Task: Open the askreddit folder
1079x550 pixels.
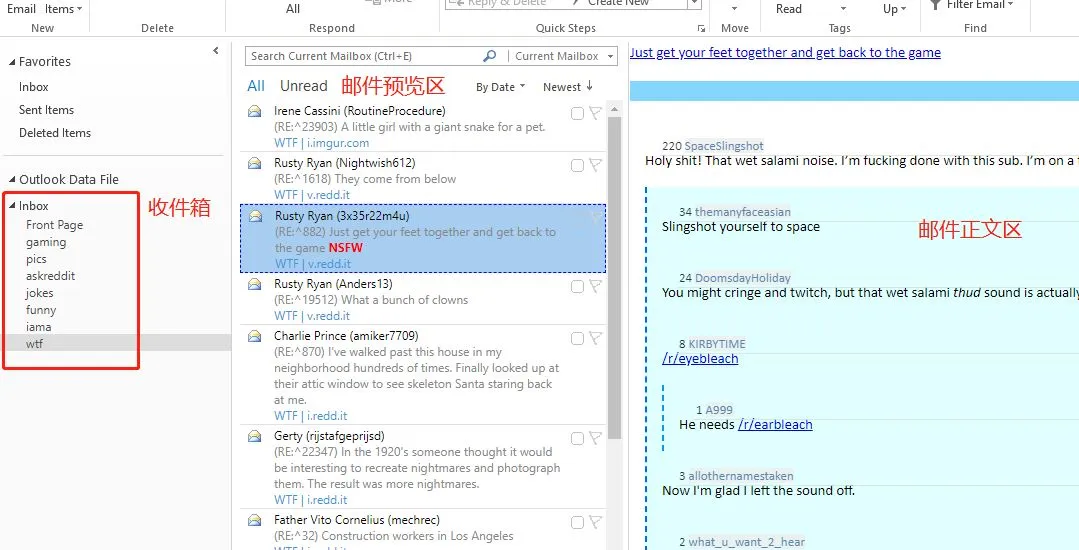Action: (x=51, y=276)
